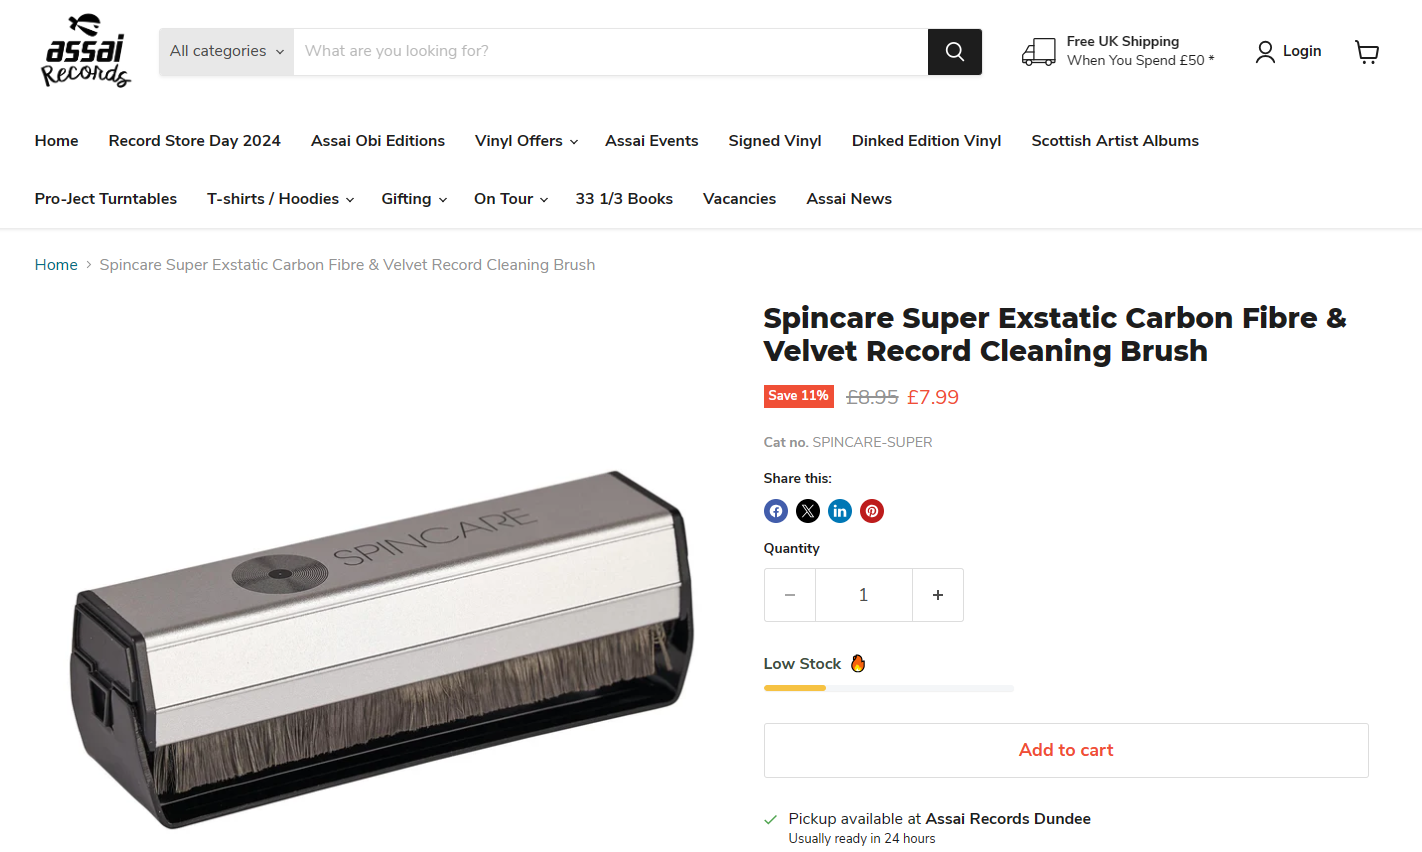Go to Record Store Day 2024
The image size is (1422, 852).
pyautogui.click(x=195, y=141)
